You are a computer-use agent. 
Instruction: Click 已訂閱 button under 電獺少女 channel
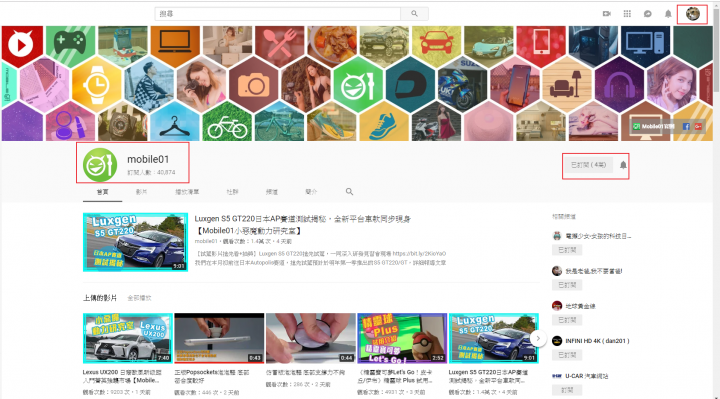click(567, 250)
